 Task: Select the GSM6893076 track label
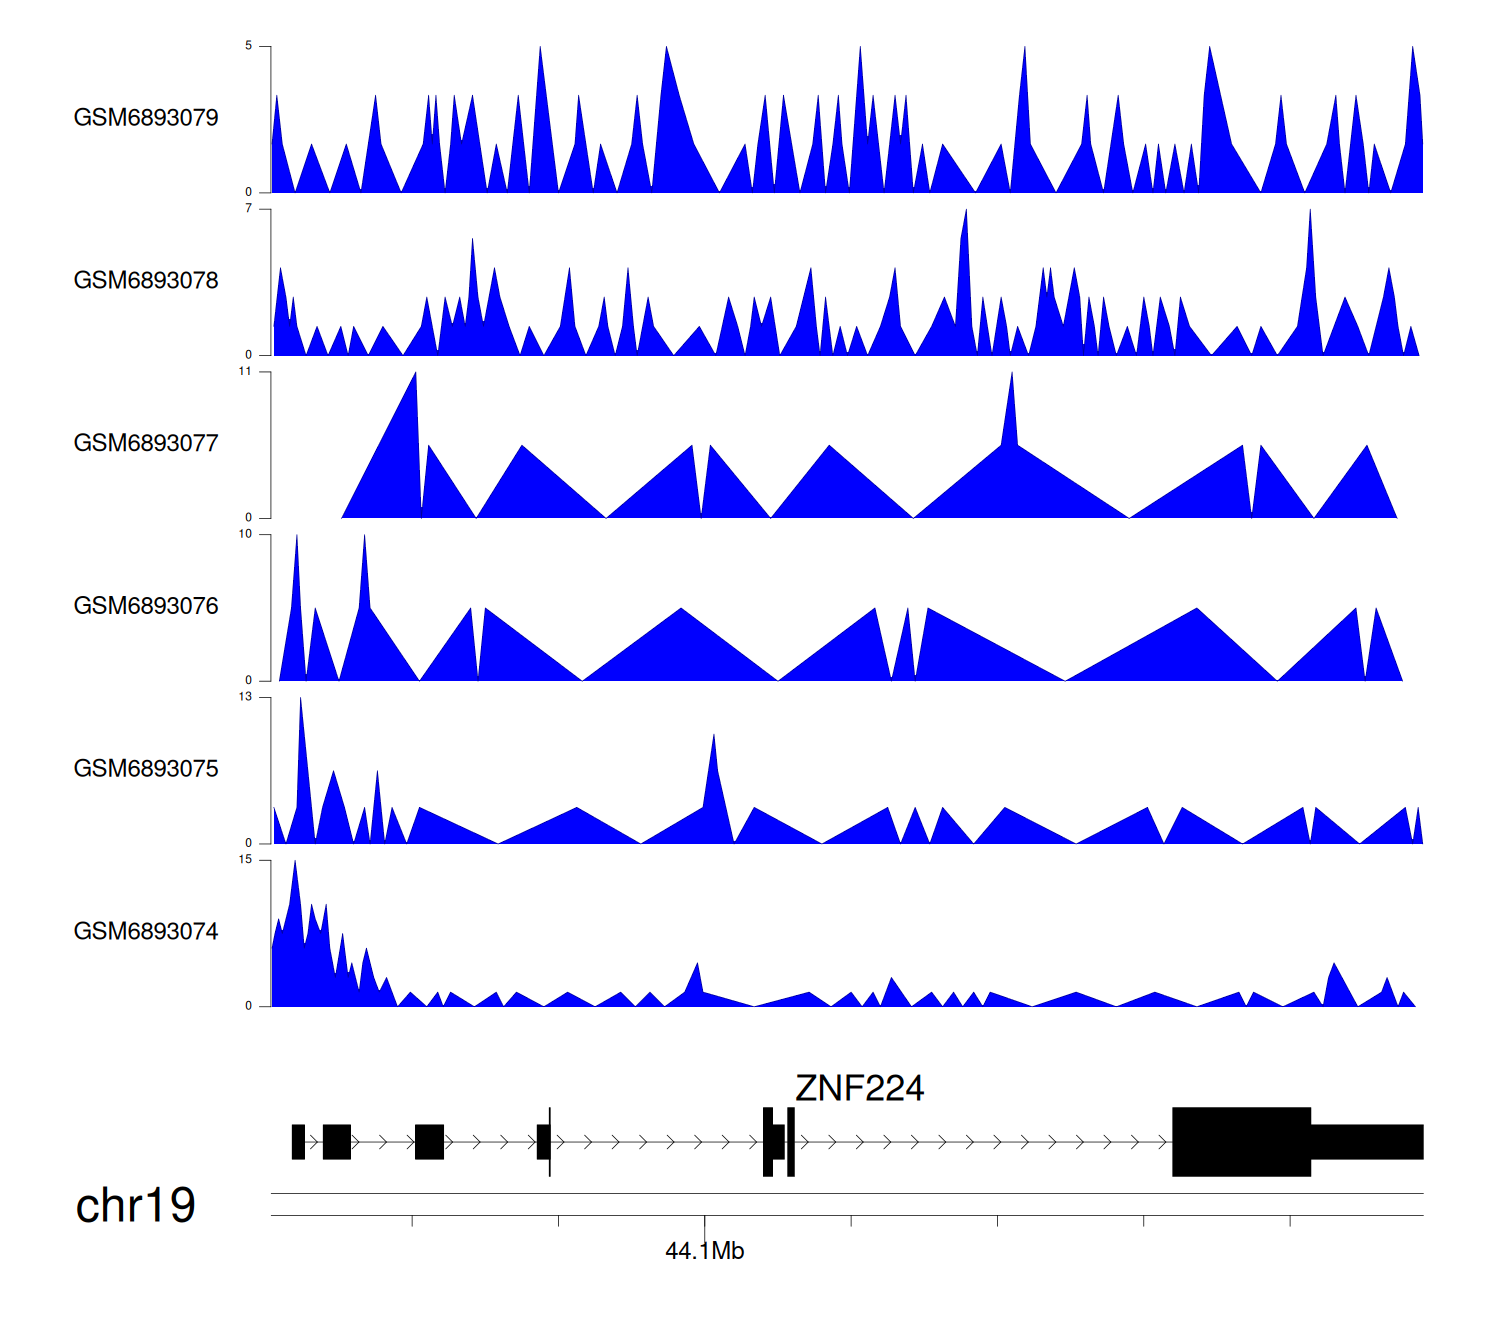pyautogui.click(x=146, y=606)
